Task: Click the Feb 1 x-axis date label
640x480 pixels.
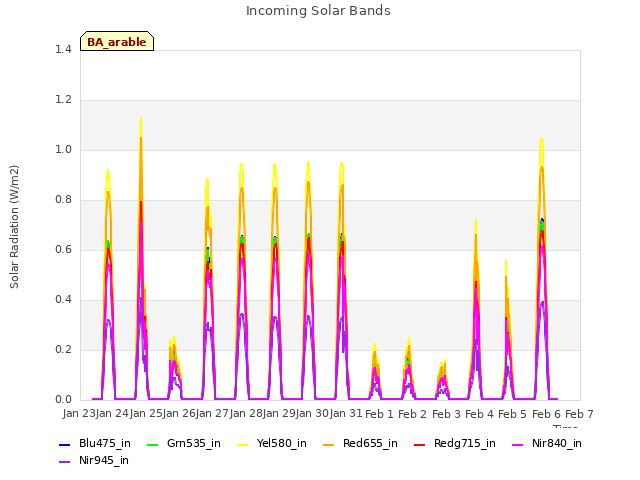Action: (x=379, y=414)
